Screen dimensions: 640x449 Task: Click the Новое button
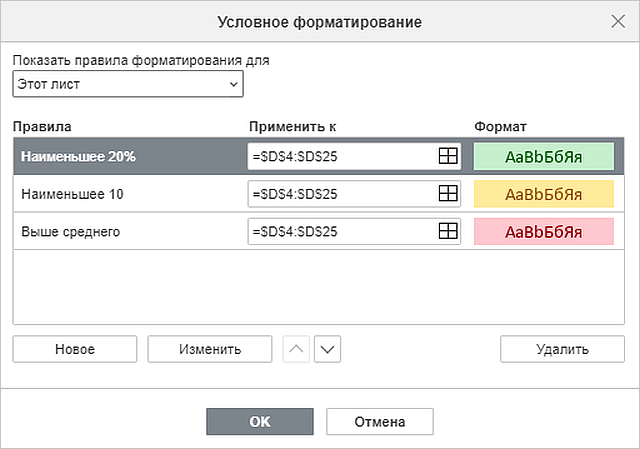pos(75,349)
